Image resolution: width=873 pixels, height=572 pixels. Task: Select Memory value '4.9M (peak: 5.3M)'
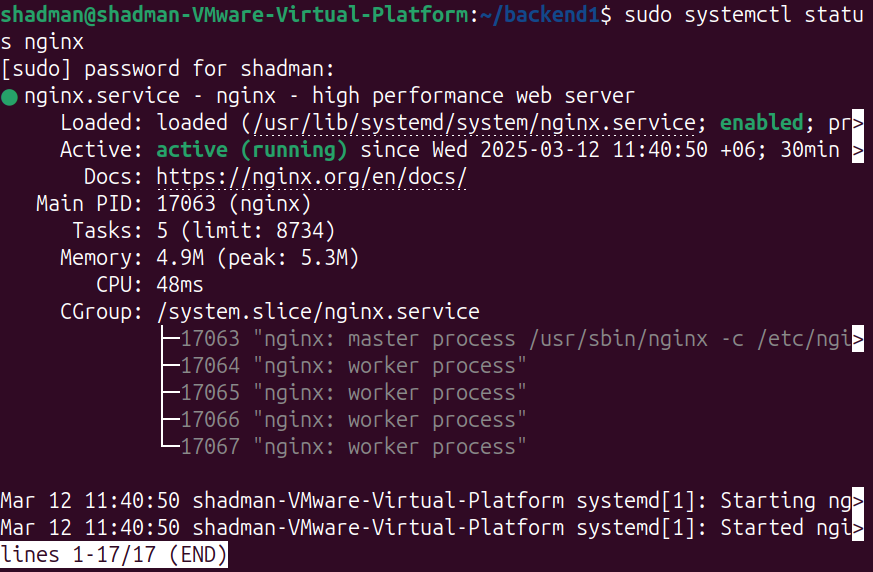click(258, 257)
